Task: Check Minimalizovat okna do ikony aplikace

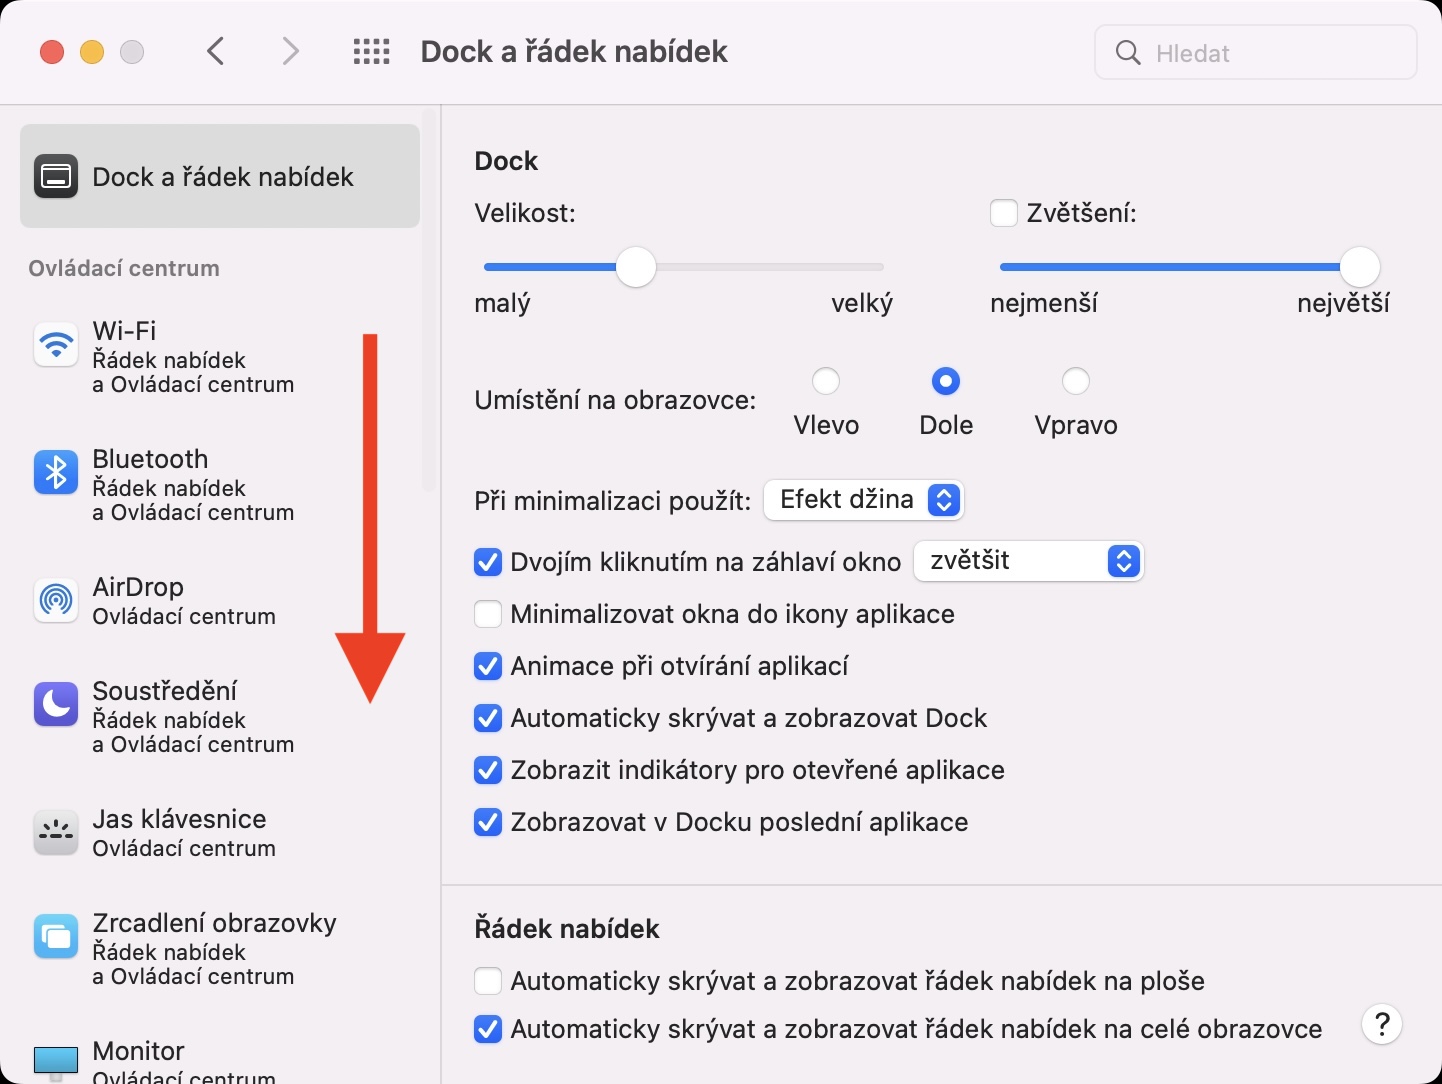Action: point(488,614)
